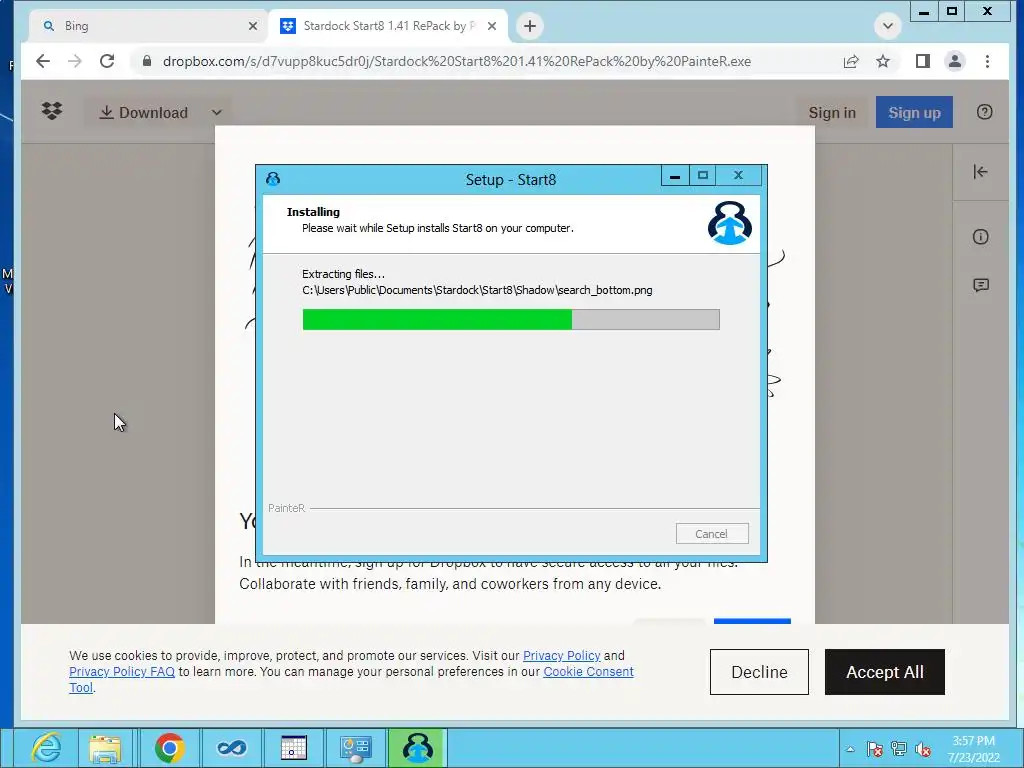Click the address bar URL
1024x768 pixels.
[456, 61]
